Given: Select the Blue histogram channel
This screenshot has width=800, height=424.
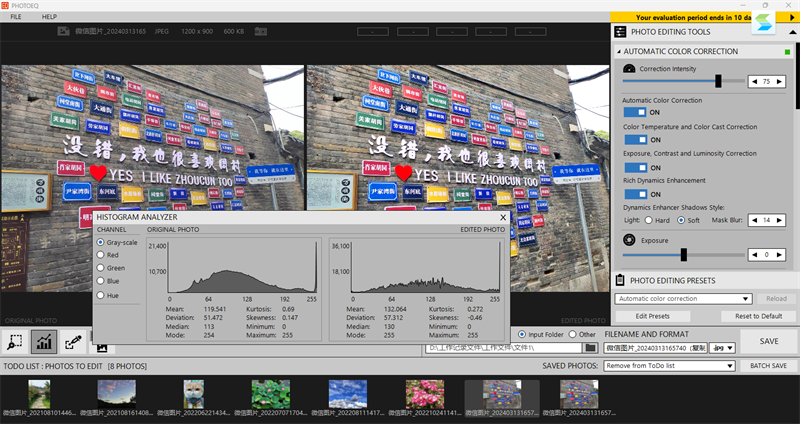Looking at the screenshot, I should pyautogui.click(x=101, y=281).
